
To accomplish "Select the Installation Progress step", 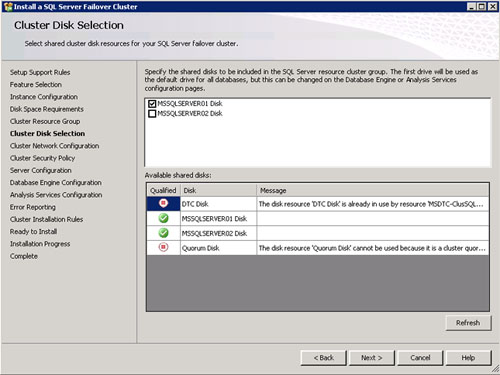I will (40, 244).
